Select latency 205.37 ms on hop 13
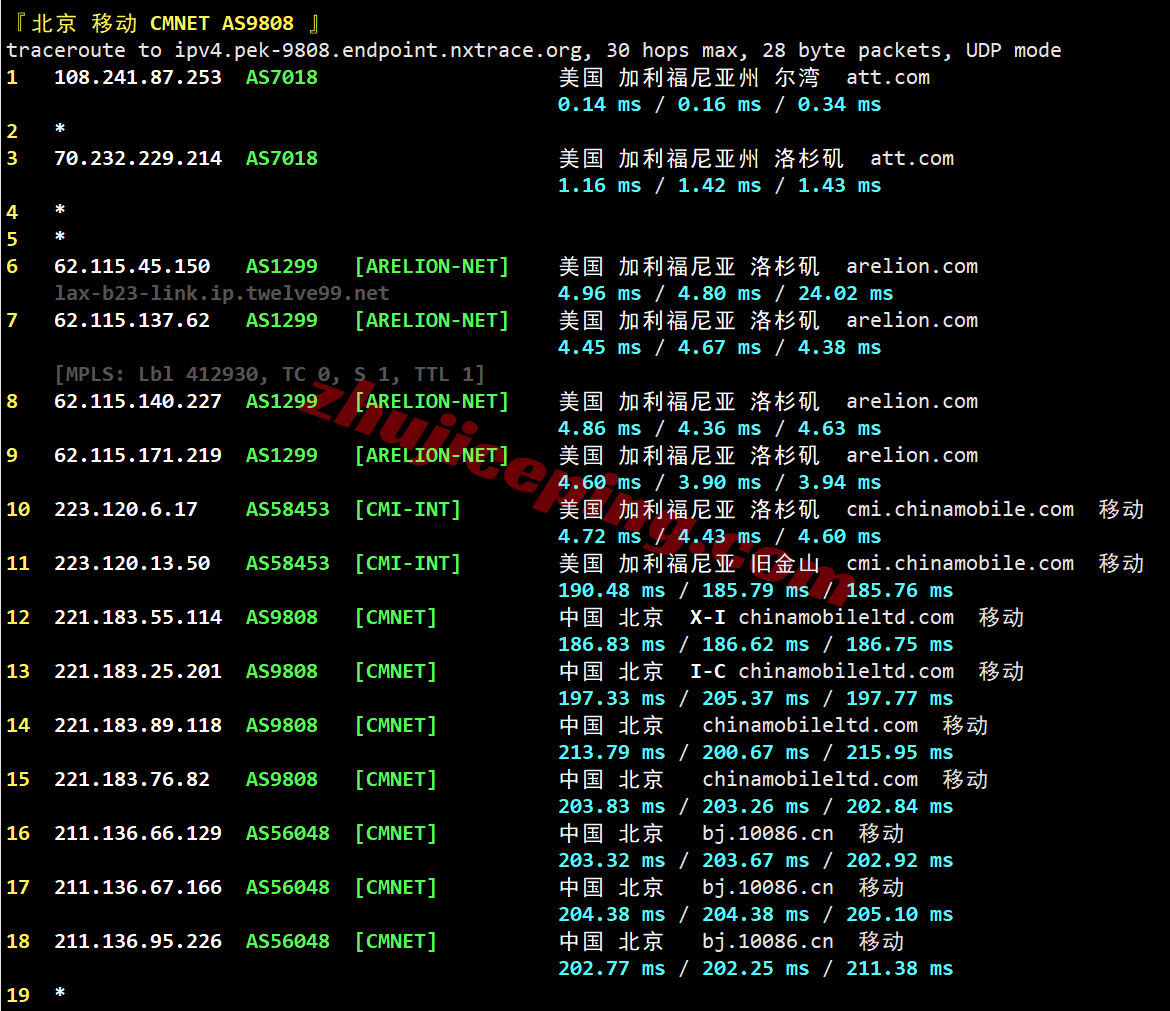Screen dimensions: 1170x1011 (755, 698)
